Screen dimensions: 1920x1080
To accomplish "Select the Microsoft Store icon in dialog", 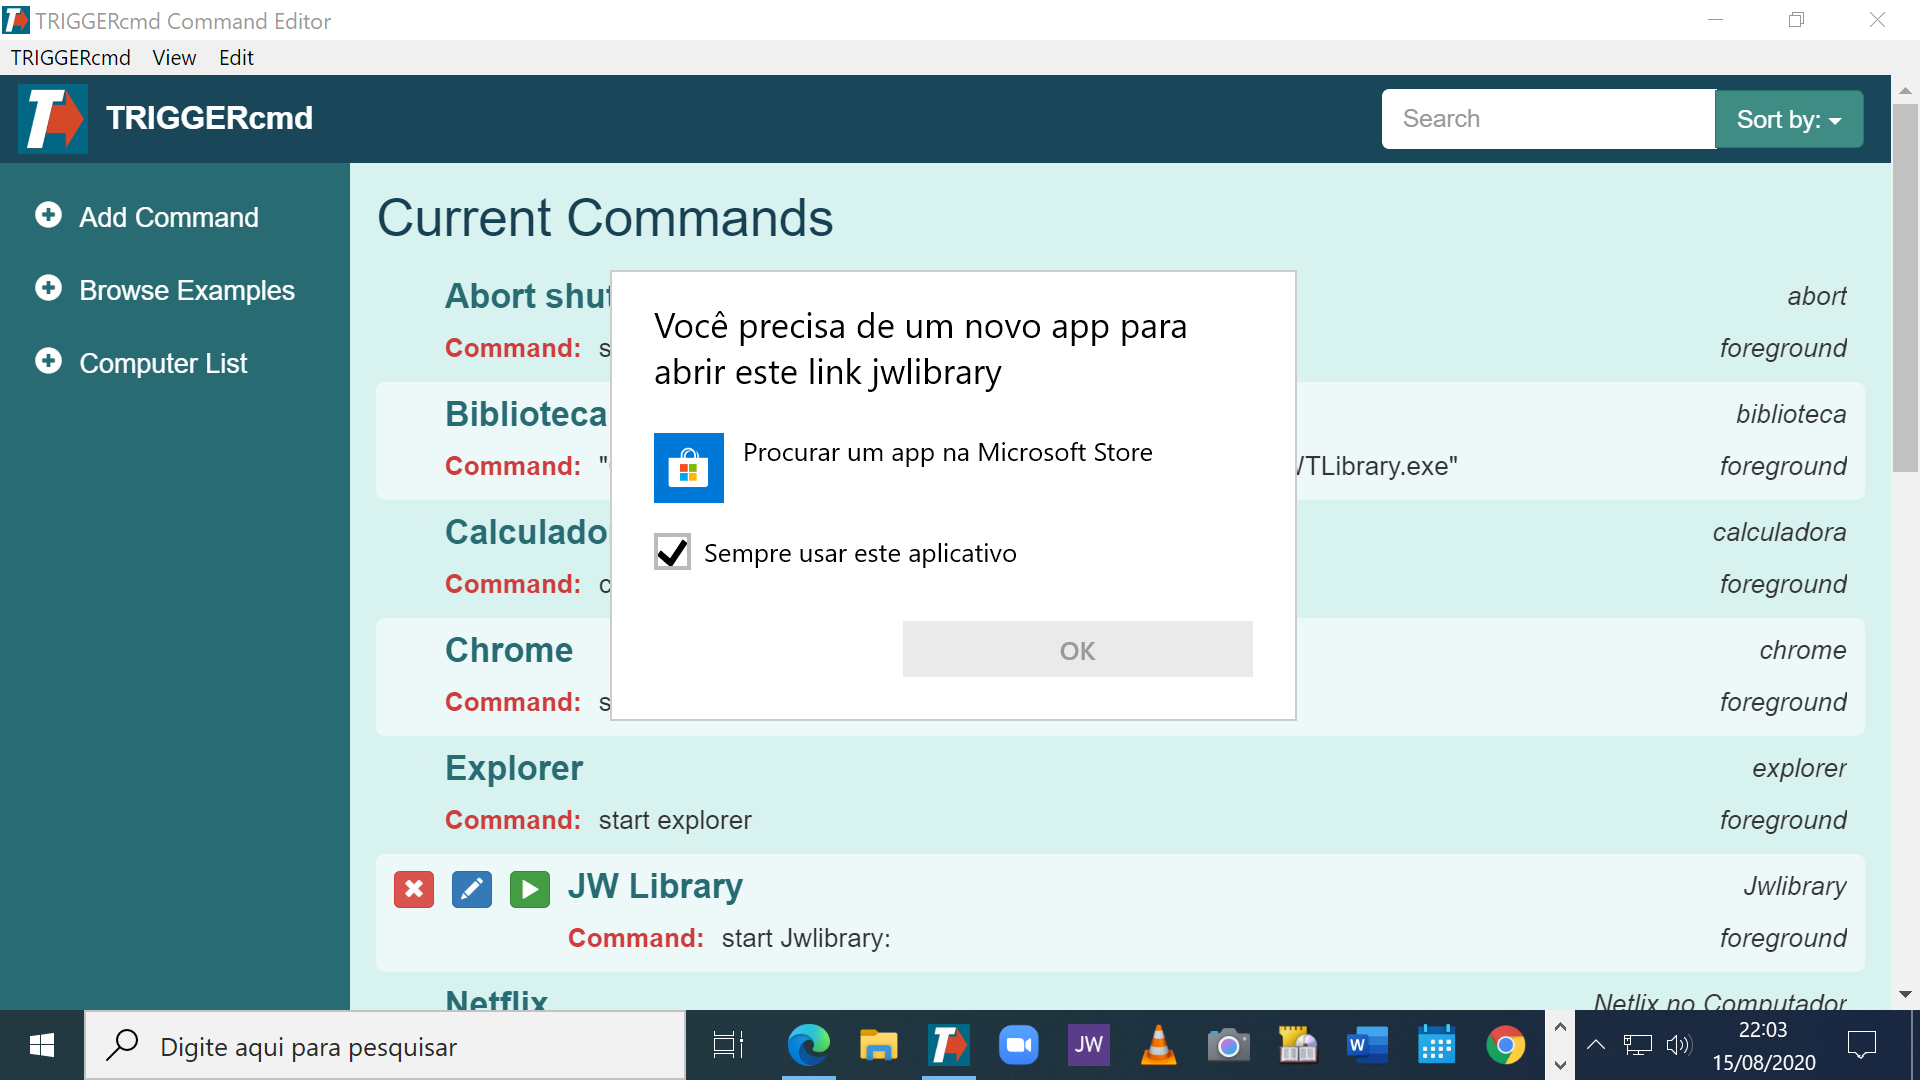I will (x=689, y=468).
